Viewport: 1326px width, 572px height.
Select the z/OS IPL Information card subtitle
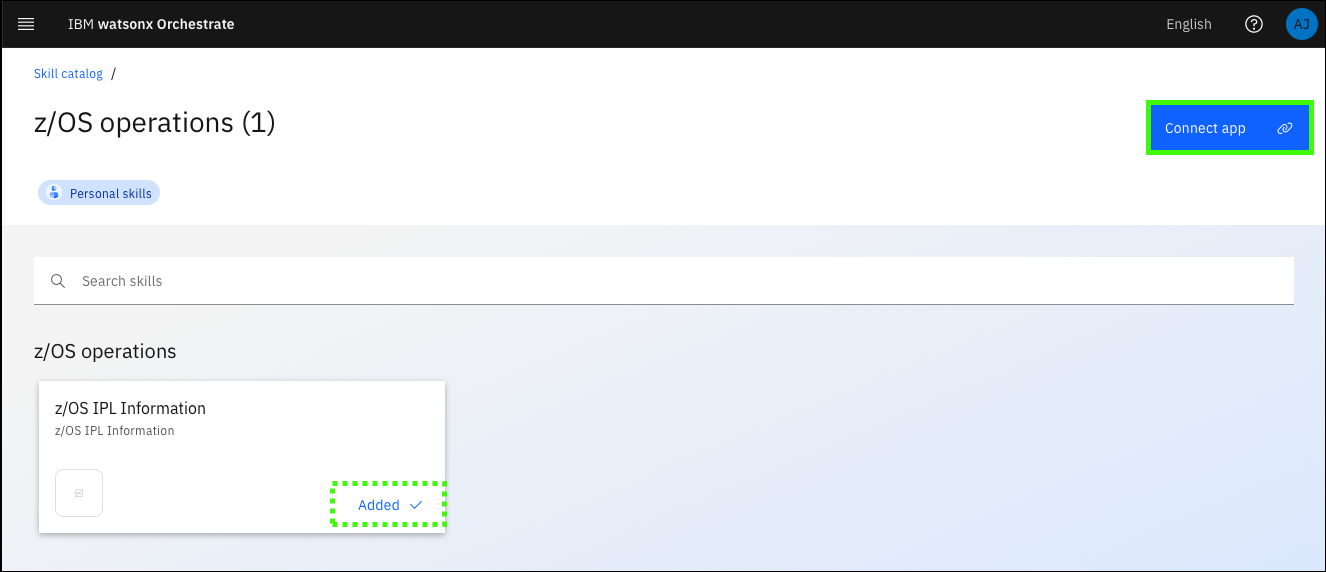114,431
